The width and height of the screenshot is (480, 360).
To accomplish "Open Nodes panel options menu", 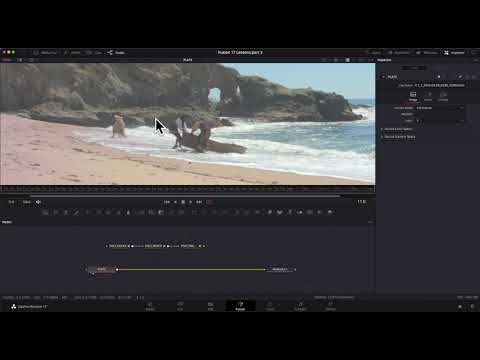I will point(370,222).
